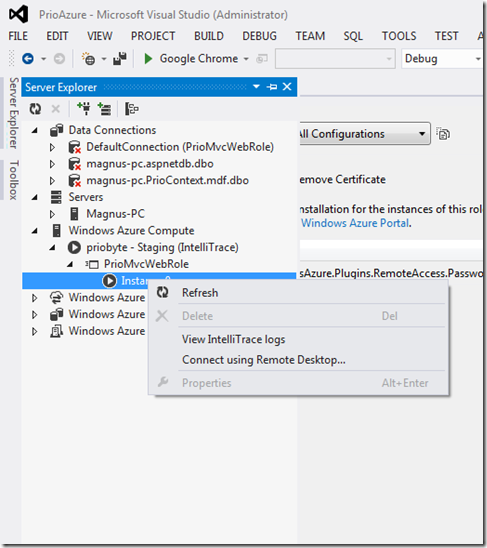This screenshot has width=487, height=548.
Task: Select the Magnus-PC tree item
Action: (x=115, y=214)
